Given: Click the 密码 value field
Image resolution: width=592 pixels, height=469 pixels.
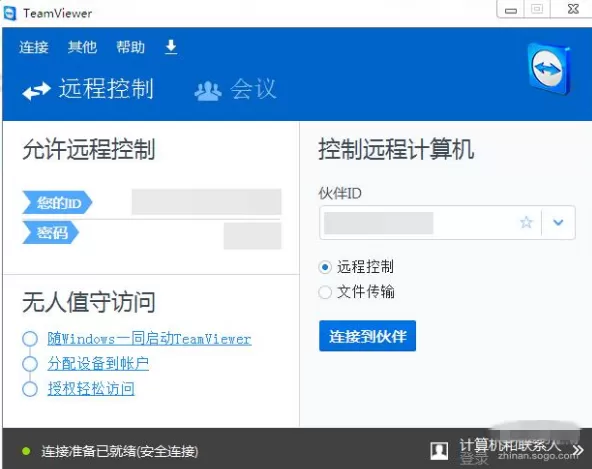Looking at the screenshot, I should coord(253,236).
